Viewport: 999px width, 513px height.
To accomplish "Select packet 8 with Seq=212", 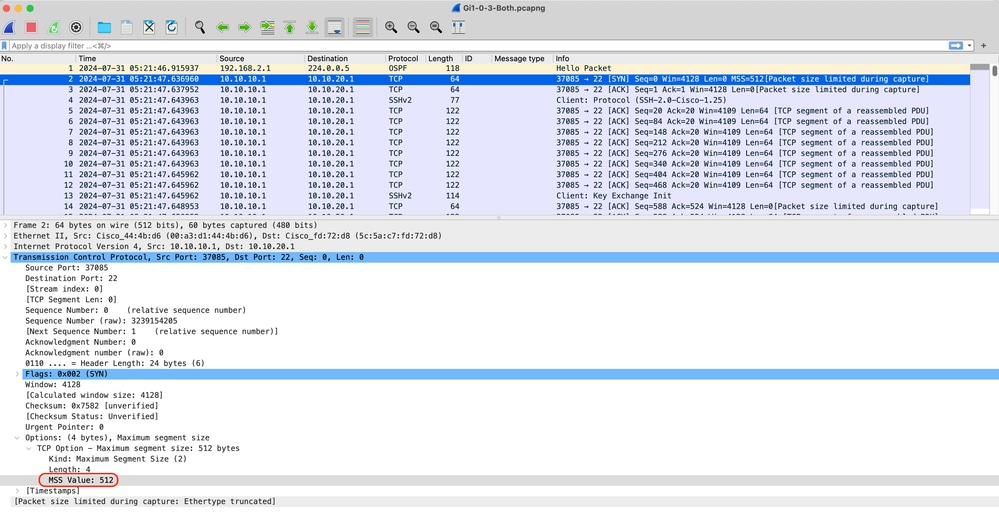I will tap(485, 143).
